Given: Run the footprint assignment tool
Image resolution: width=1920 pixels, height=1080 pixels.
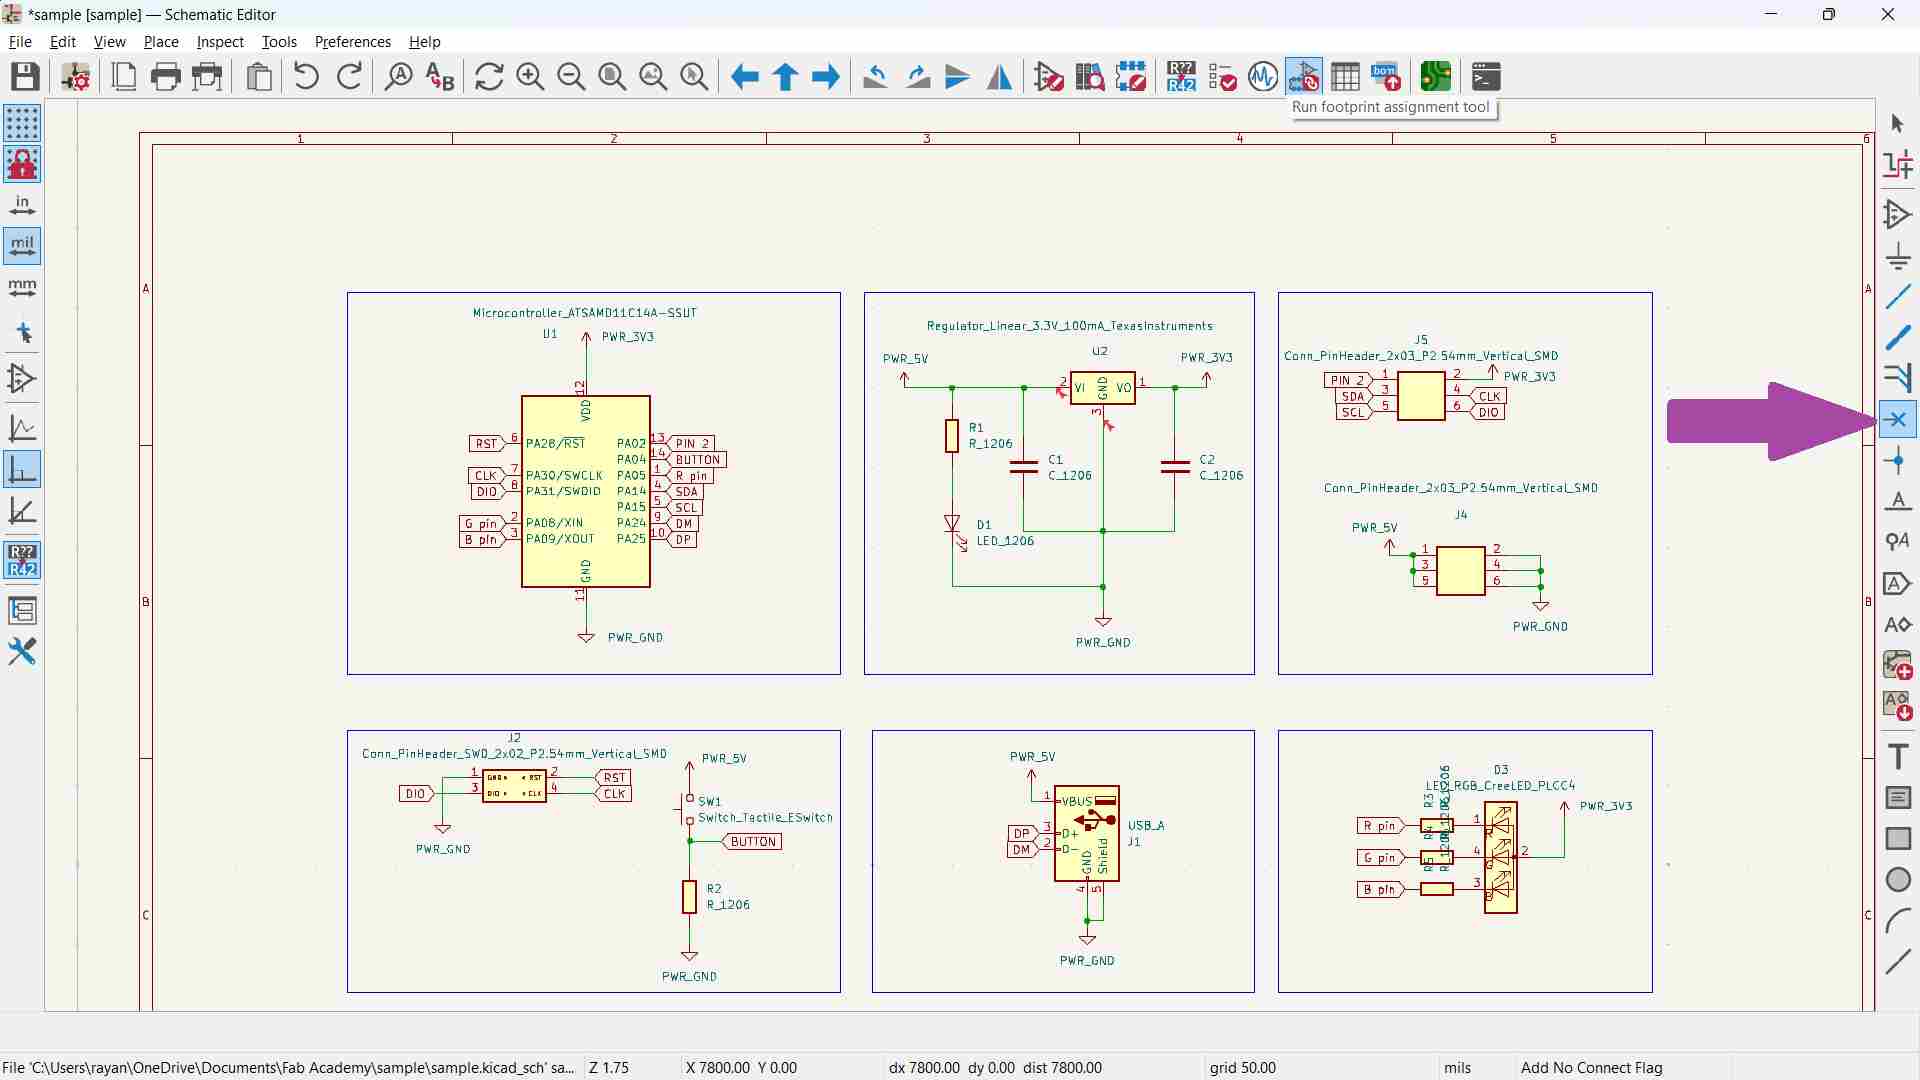Looking at the screenshot, I should pyautogui.click(x=1304, y=77).
